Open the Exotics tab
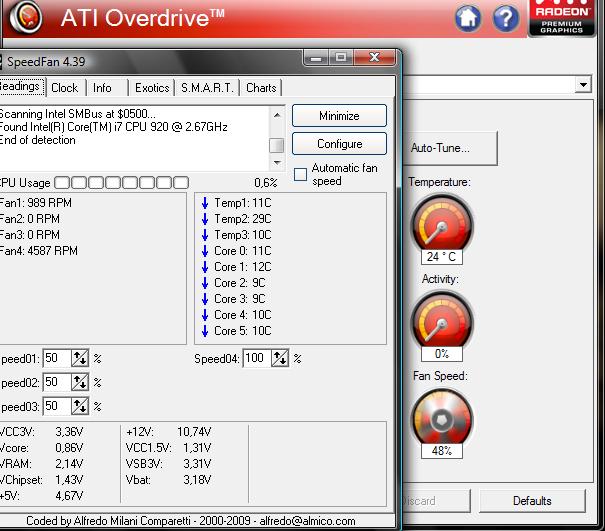The height and width of the screenshot is (531, 605). (152, 88)
